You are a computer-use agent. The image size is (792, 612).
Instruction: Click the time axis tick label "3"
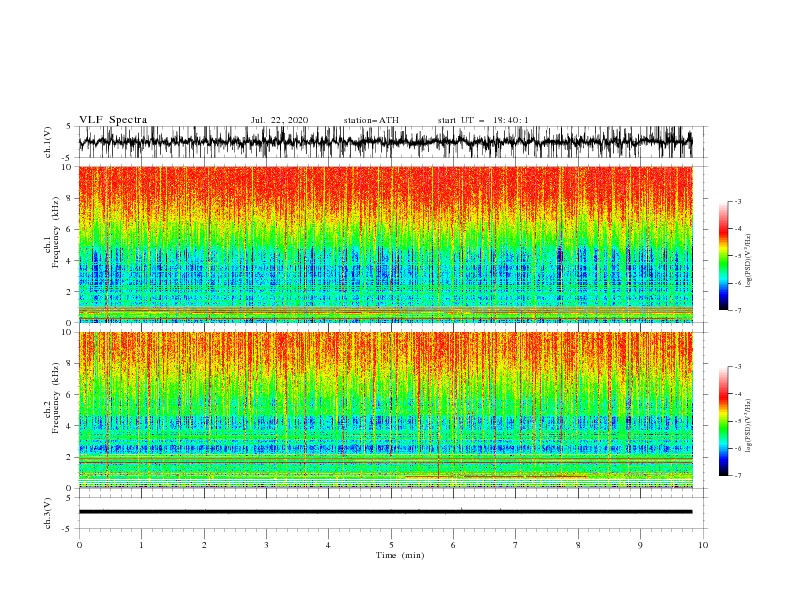(x=266, y=545)
